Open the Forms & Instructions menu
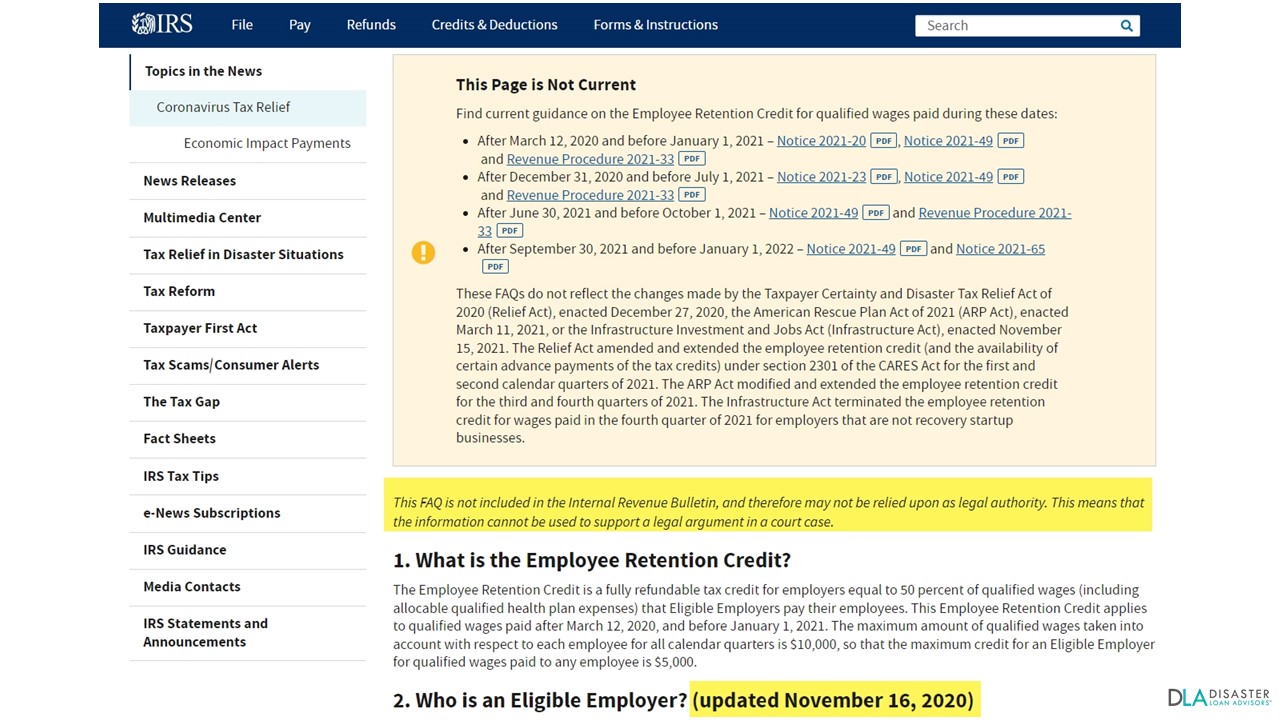This screenshot has width=1280, height=720. (655, 25)
